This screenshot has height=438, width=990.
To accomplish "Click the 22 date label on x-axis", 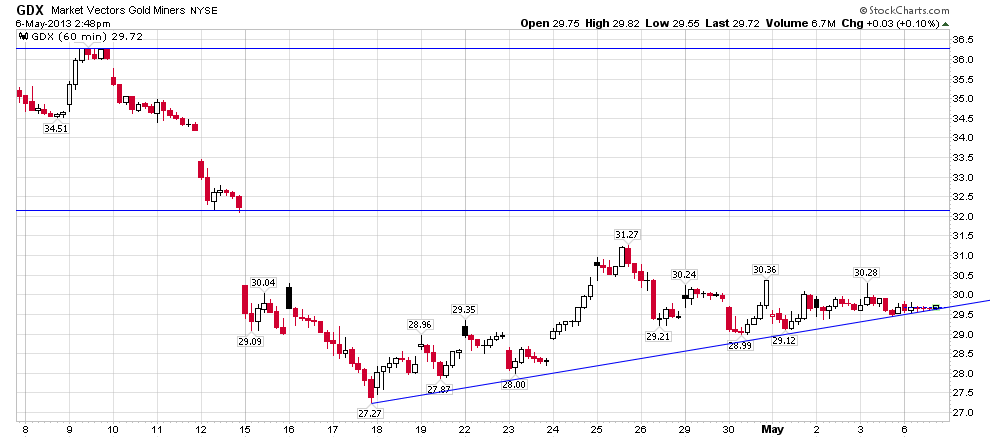I will (465, 430).
